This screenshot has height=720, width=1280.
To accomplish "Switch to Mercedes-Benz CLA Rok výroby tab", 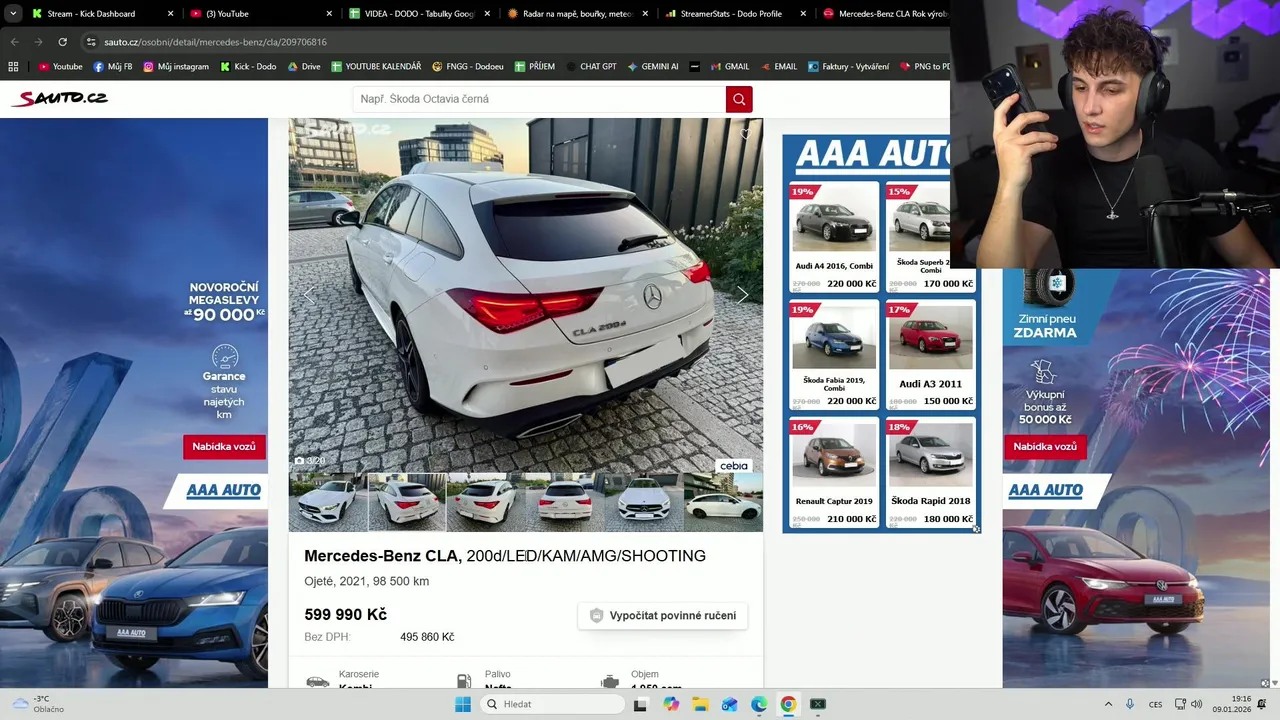I will coord(884,14).
